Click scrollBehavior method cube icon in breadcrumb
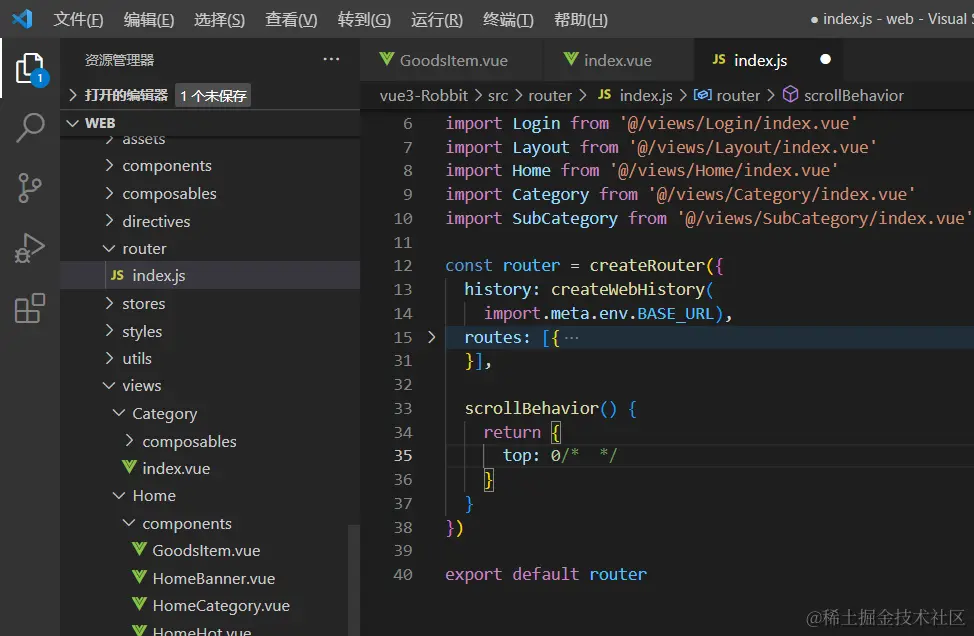Image resolution: width=974 pixels, height=636 pixels. [790, 94]
